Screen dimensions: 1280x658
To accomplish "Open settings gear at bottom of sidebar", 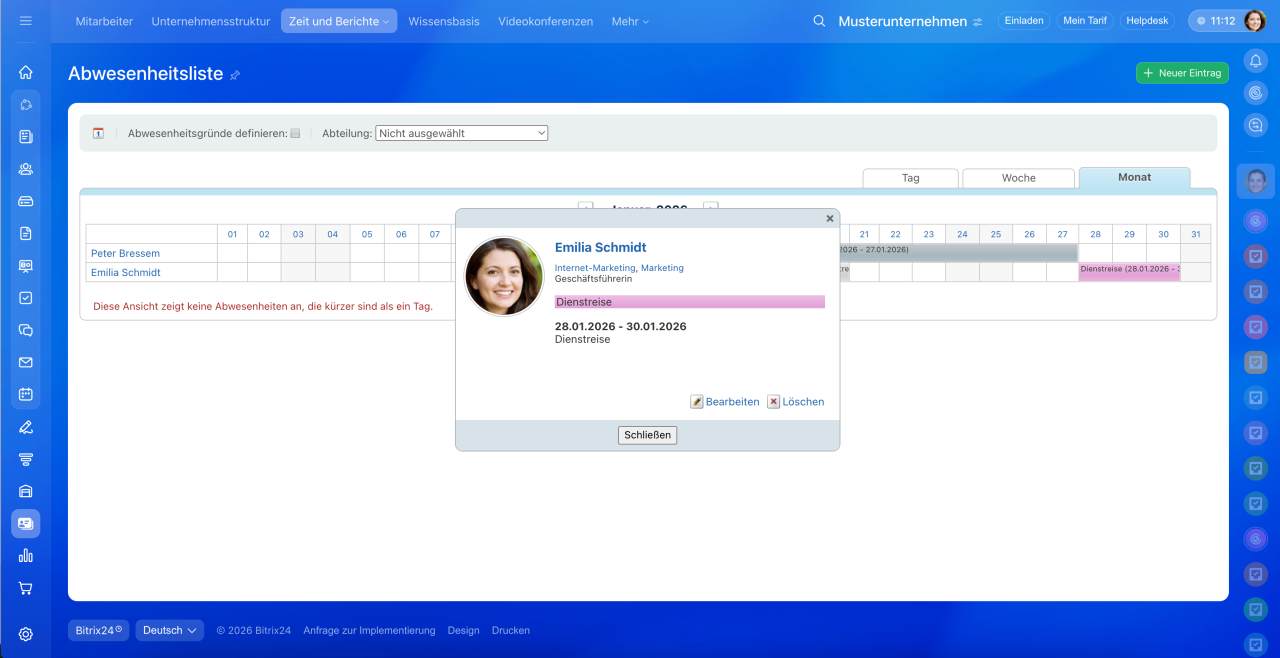I will 26,634.
